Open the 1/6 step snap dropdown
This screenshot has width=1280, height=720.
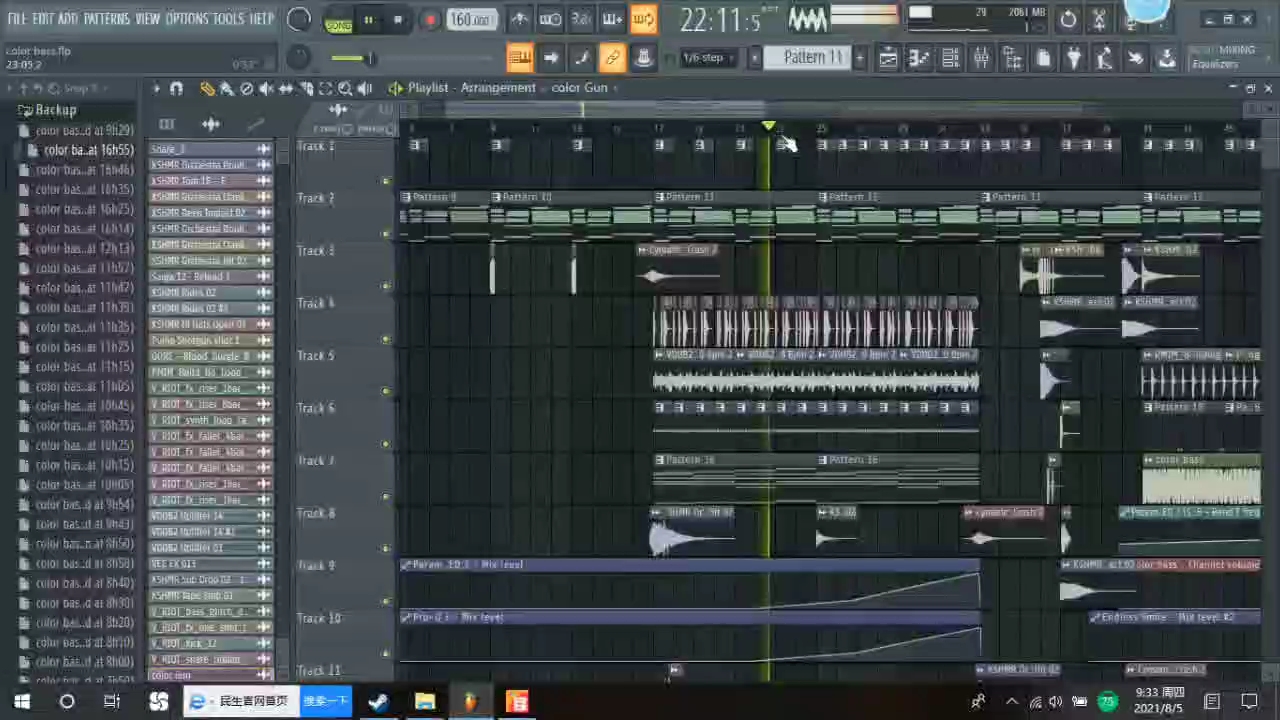click(708, 58)
